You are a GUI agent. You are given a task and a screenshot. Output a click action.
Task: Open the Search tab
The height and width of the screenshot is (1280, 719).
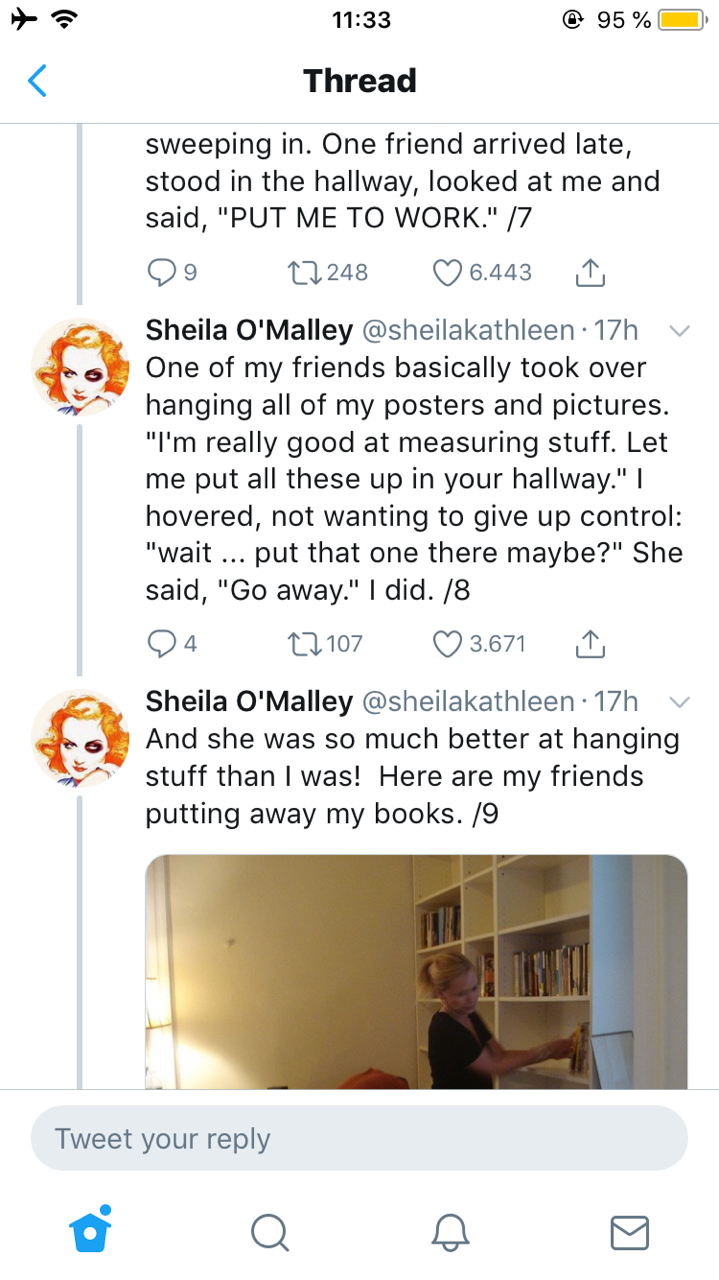click(x=269, y=1232)
